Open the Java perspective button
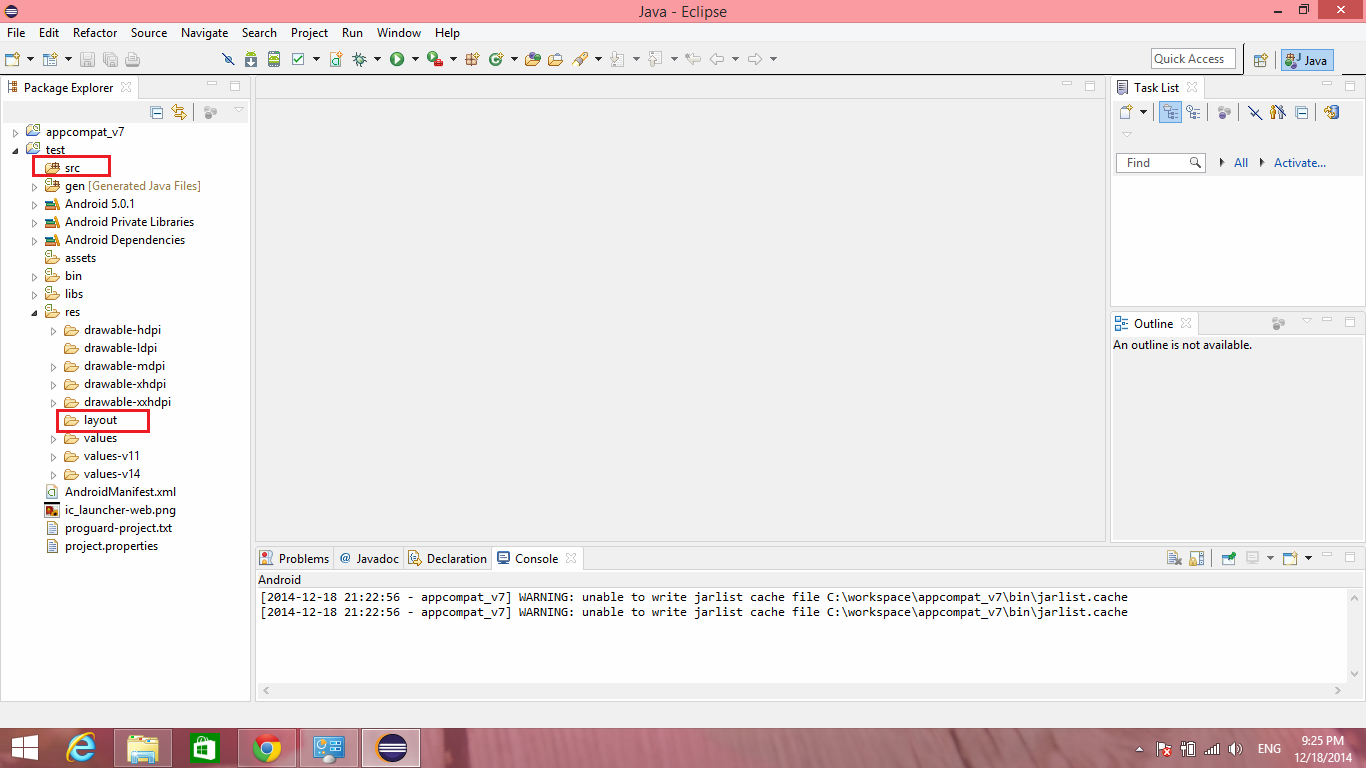1366x768 pixels. (x=1307, y=60)
